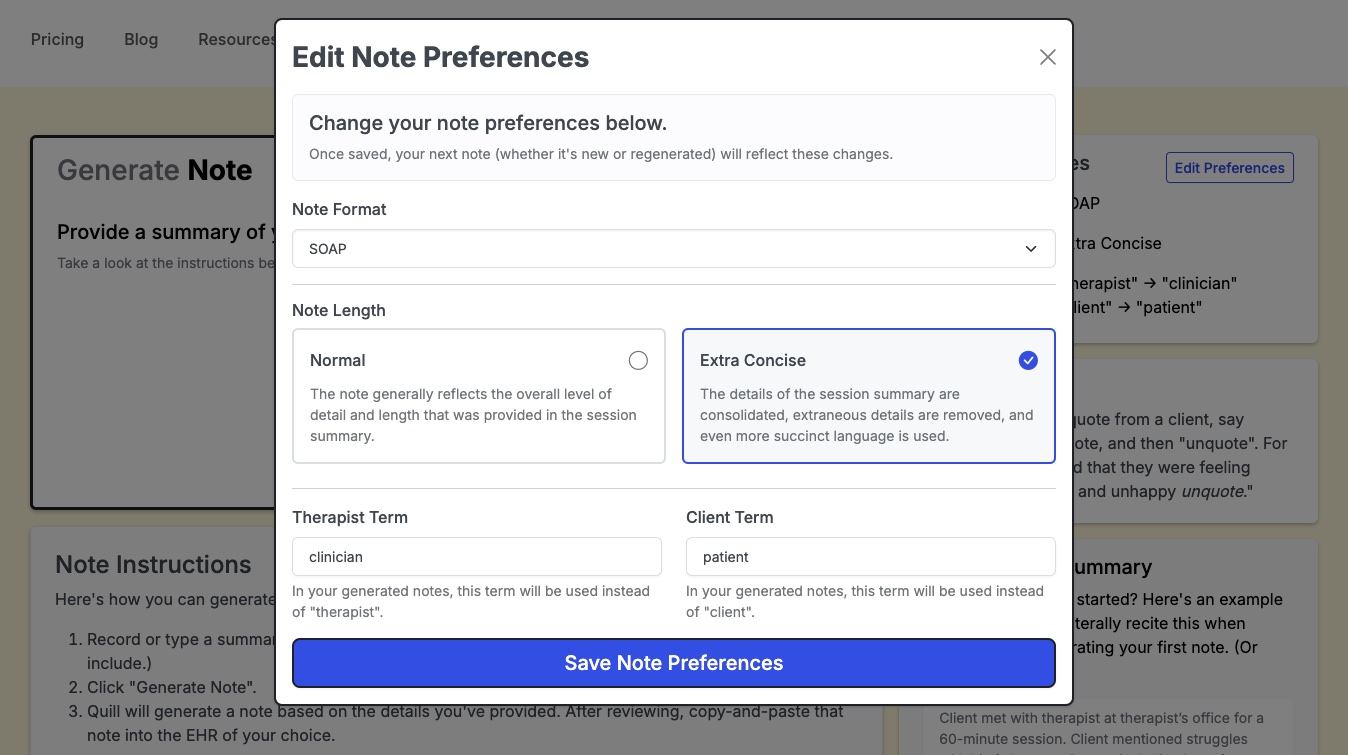The width and height of the screenshot is (1348, 755).
Task: Click Edit Preferences button behind dialog
Action: click(x=1229, y=168)
